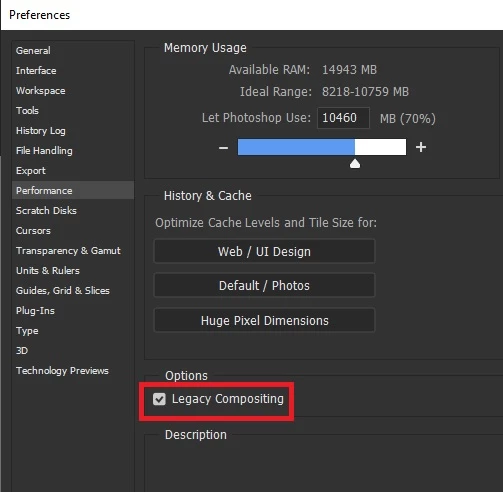
Task: Open File Handling preferences
Action: [44, 151]
